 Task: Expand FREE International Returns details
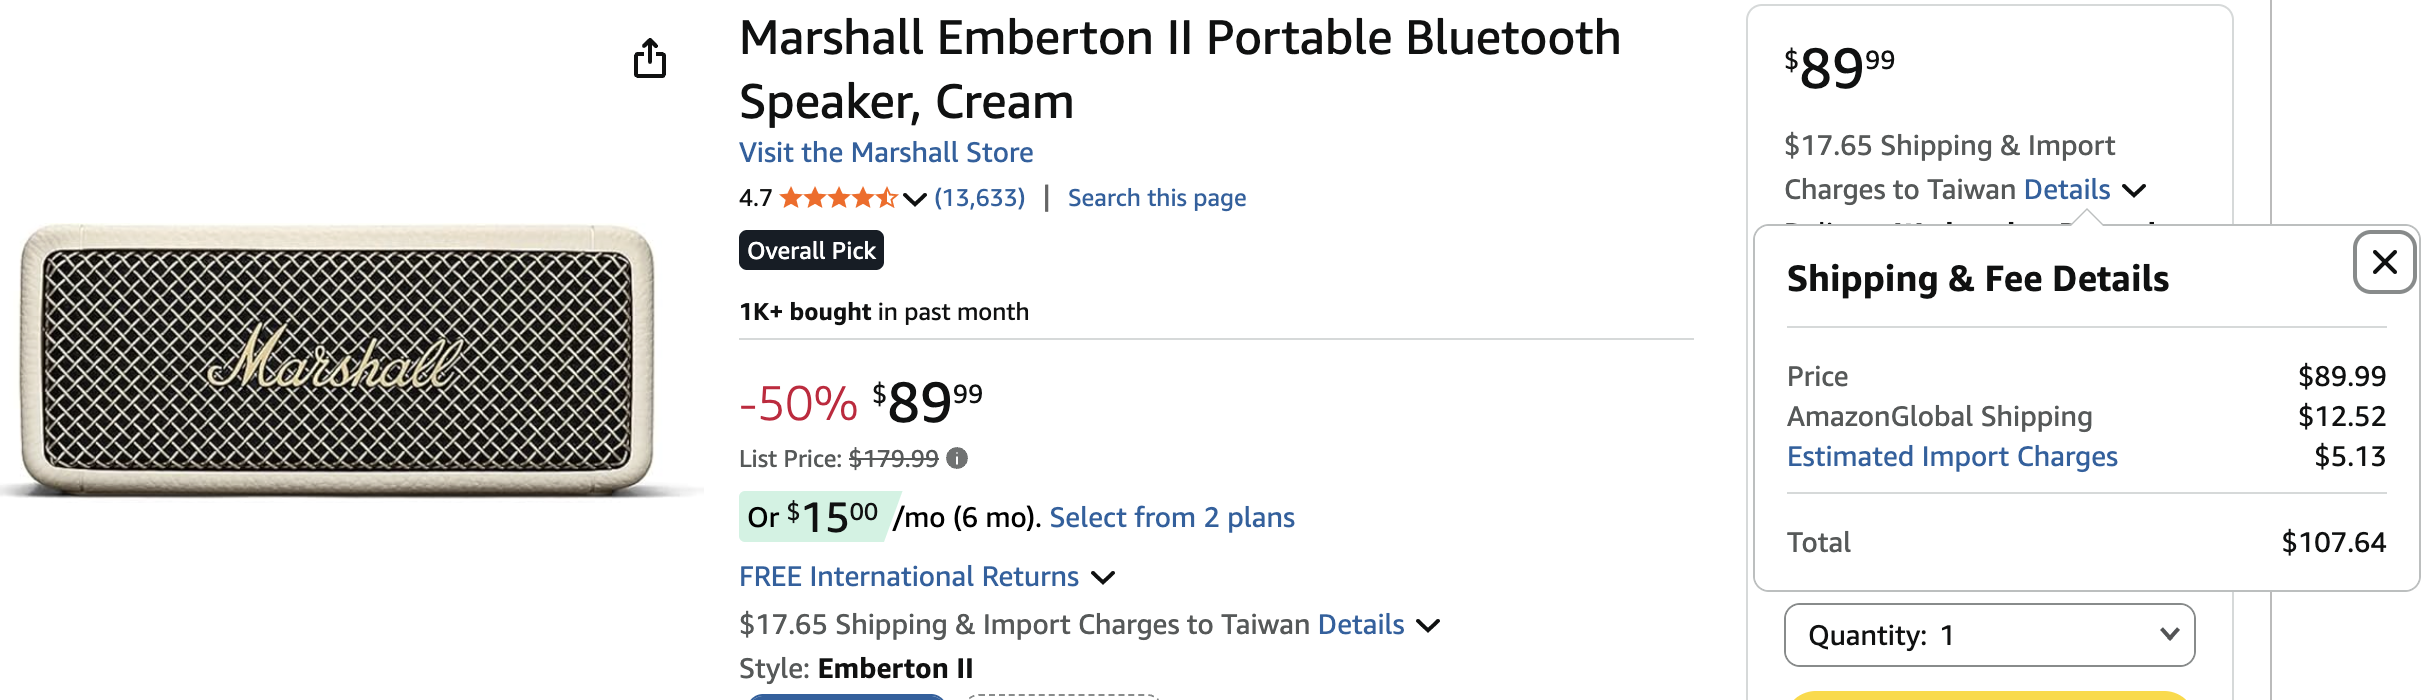point(908,576)
